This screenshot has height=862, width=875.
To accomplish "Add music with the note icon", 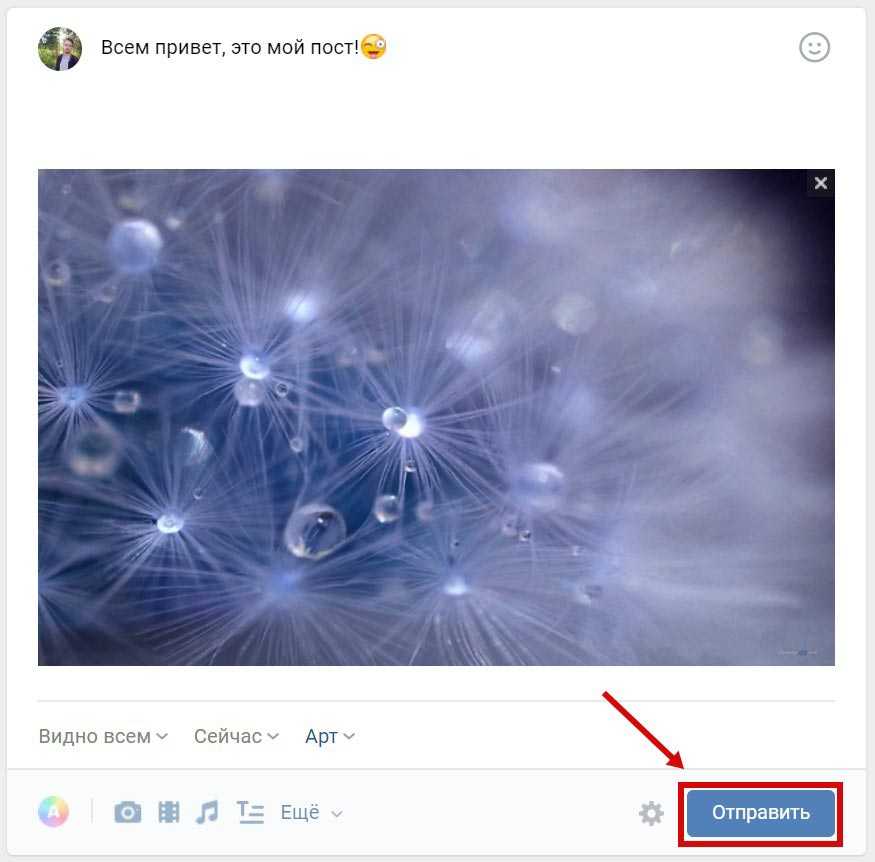I will pyautogui.click(x=207, y=812).
